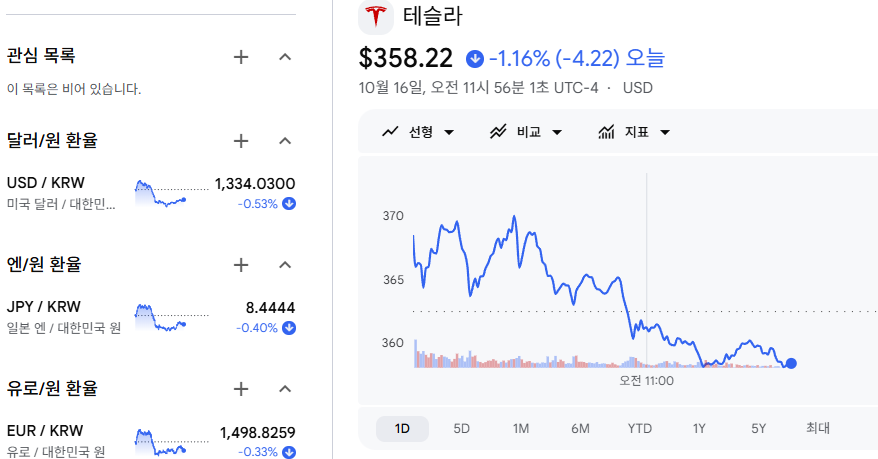Image resolution: width=878 pixels, height=459 pixels.
Task: Select the 5D time range tab
Action: click(461, 429)
